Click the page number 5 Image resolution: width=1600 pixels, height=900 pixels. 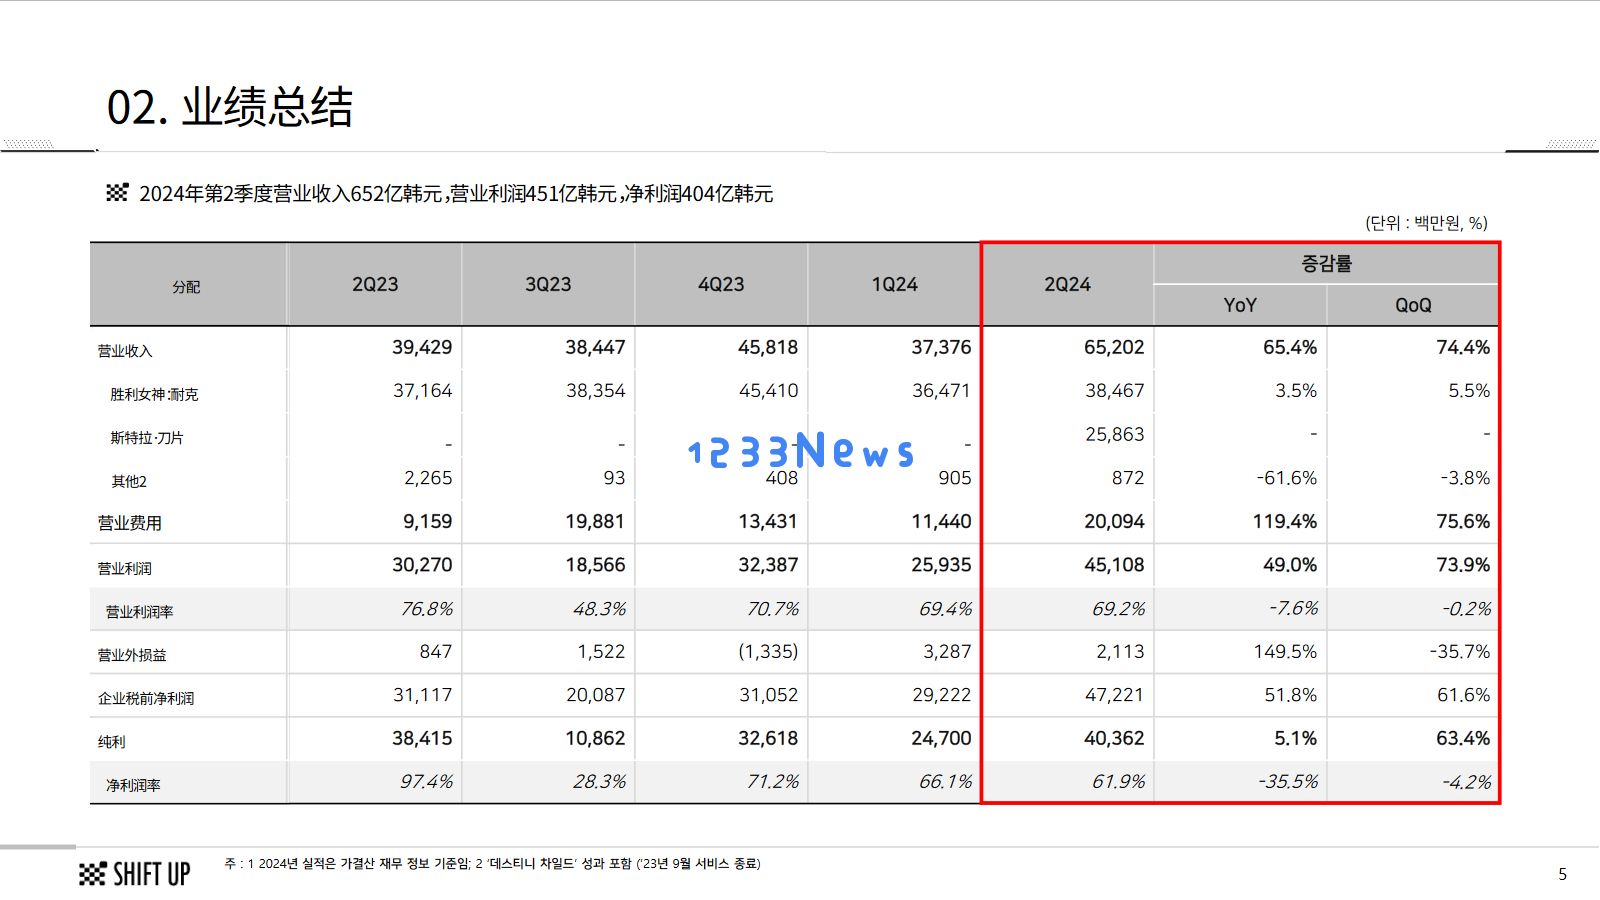[x=1562, y=875]
